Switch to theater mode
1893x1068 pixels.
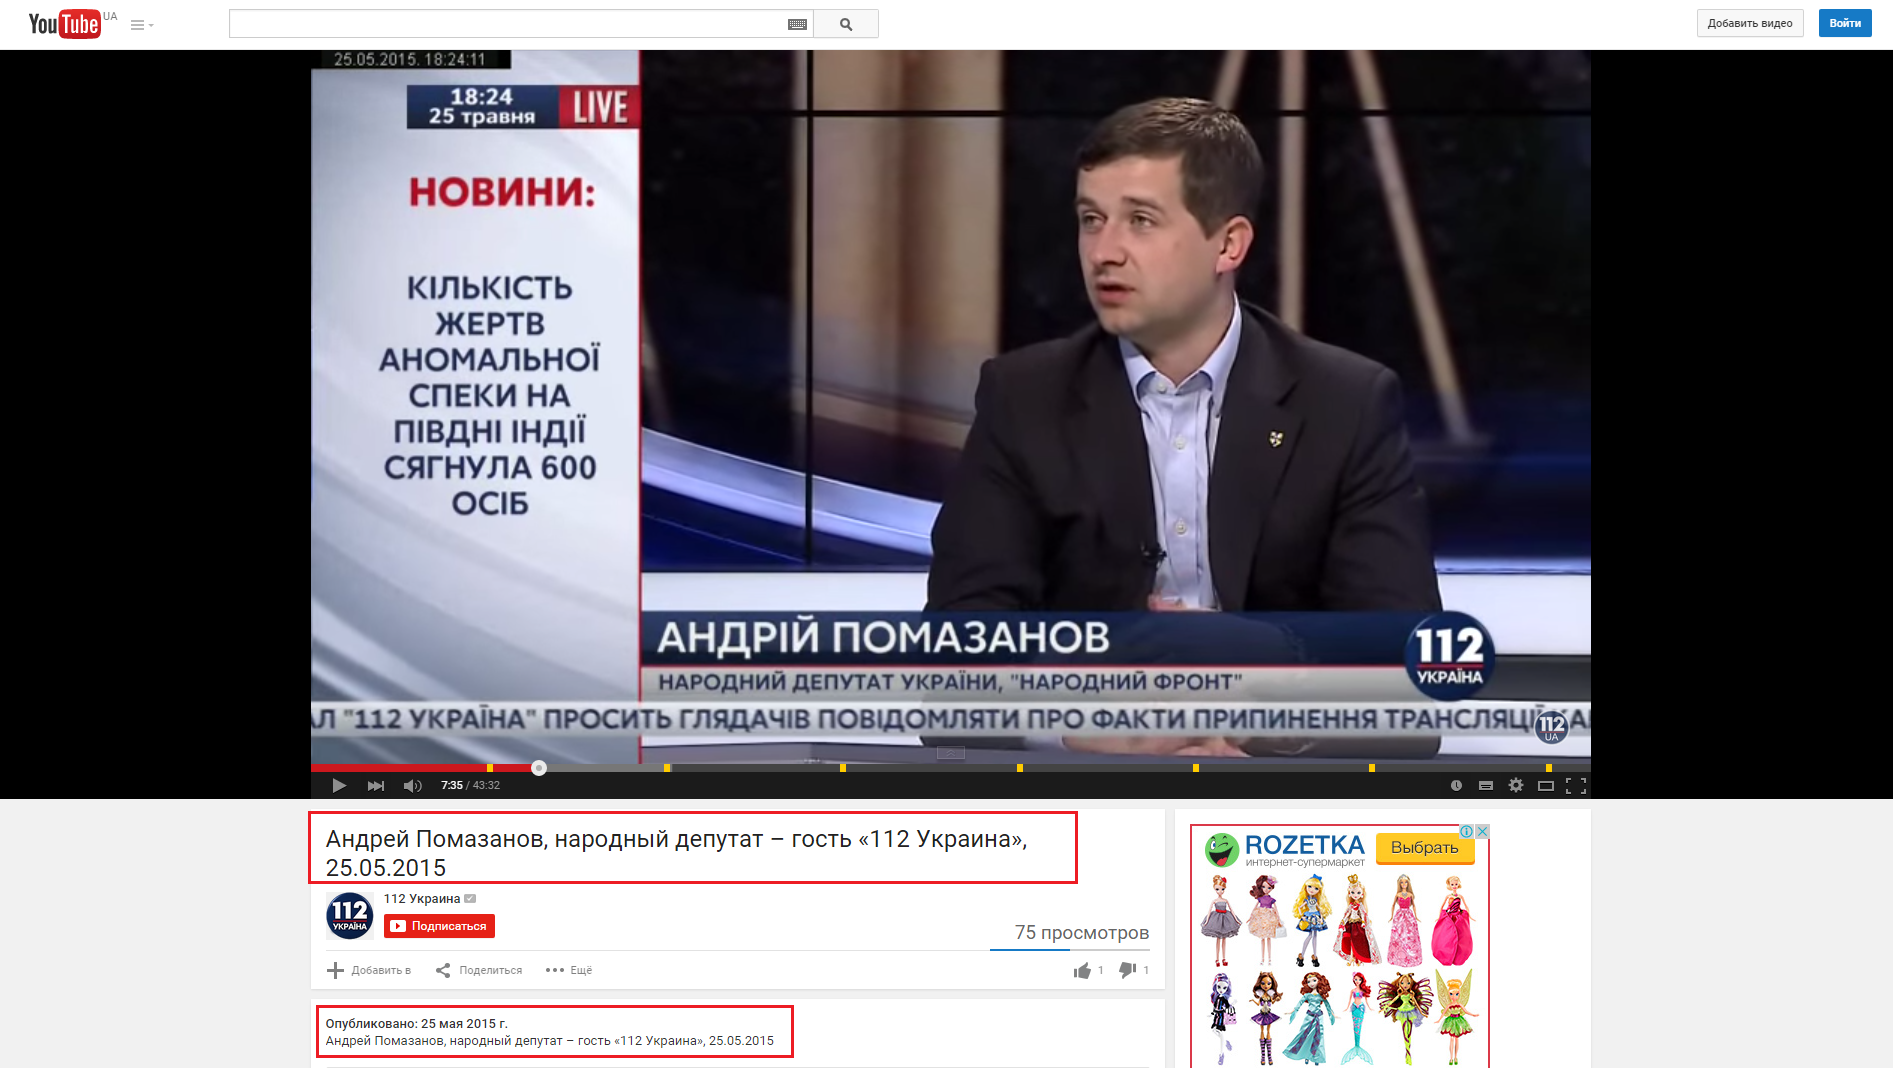(x=1546, y=786)
